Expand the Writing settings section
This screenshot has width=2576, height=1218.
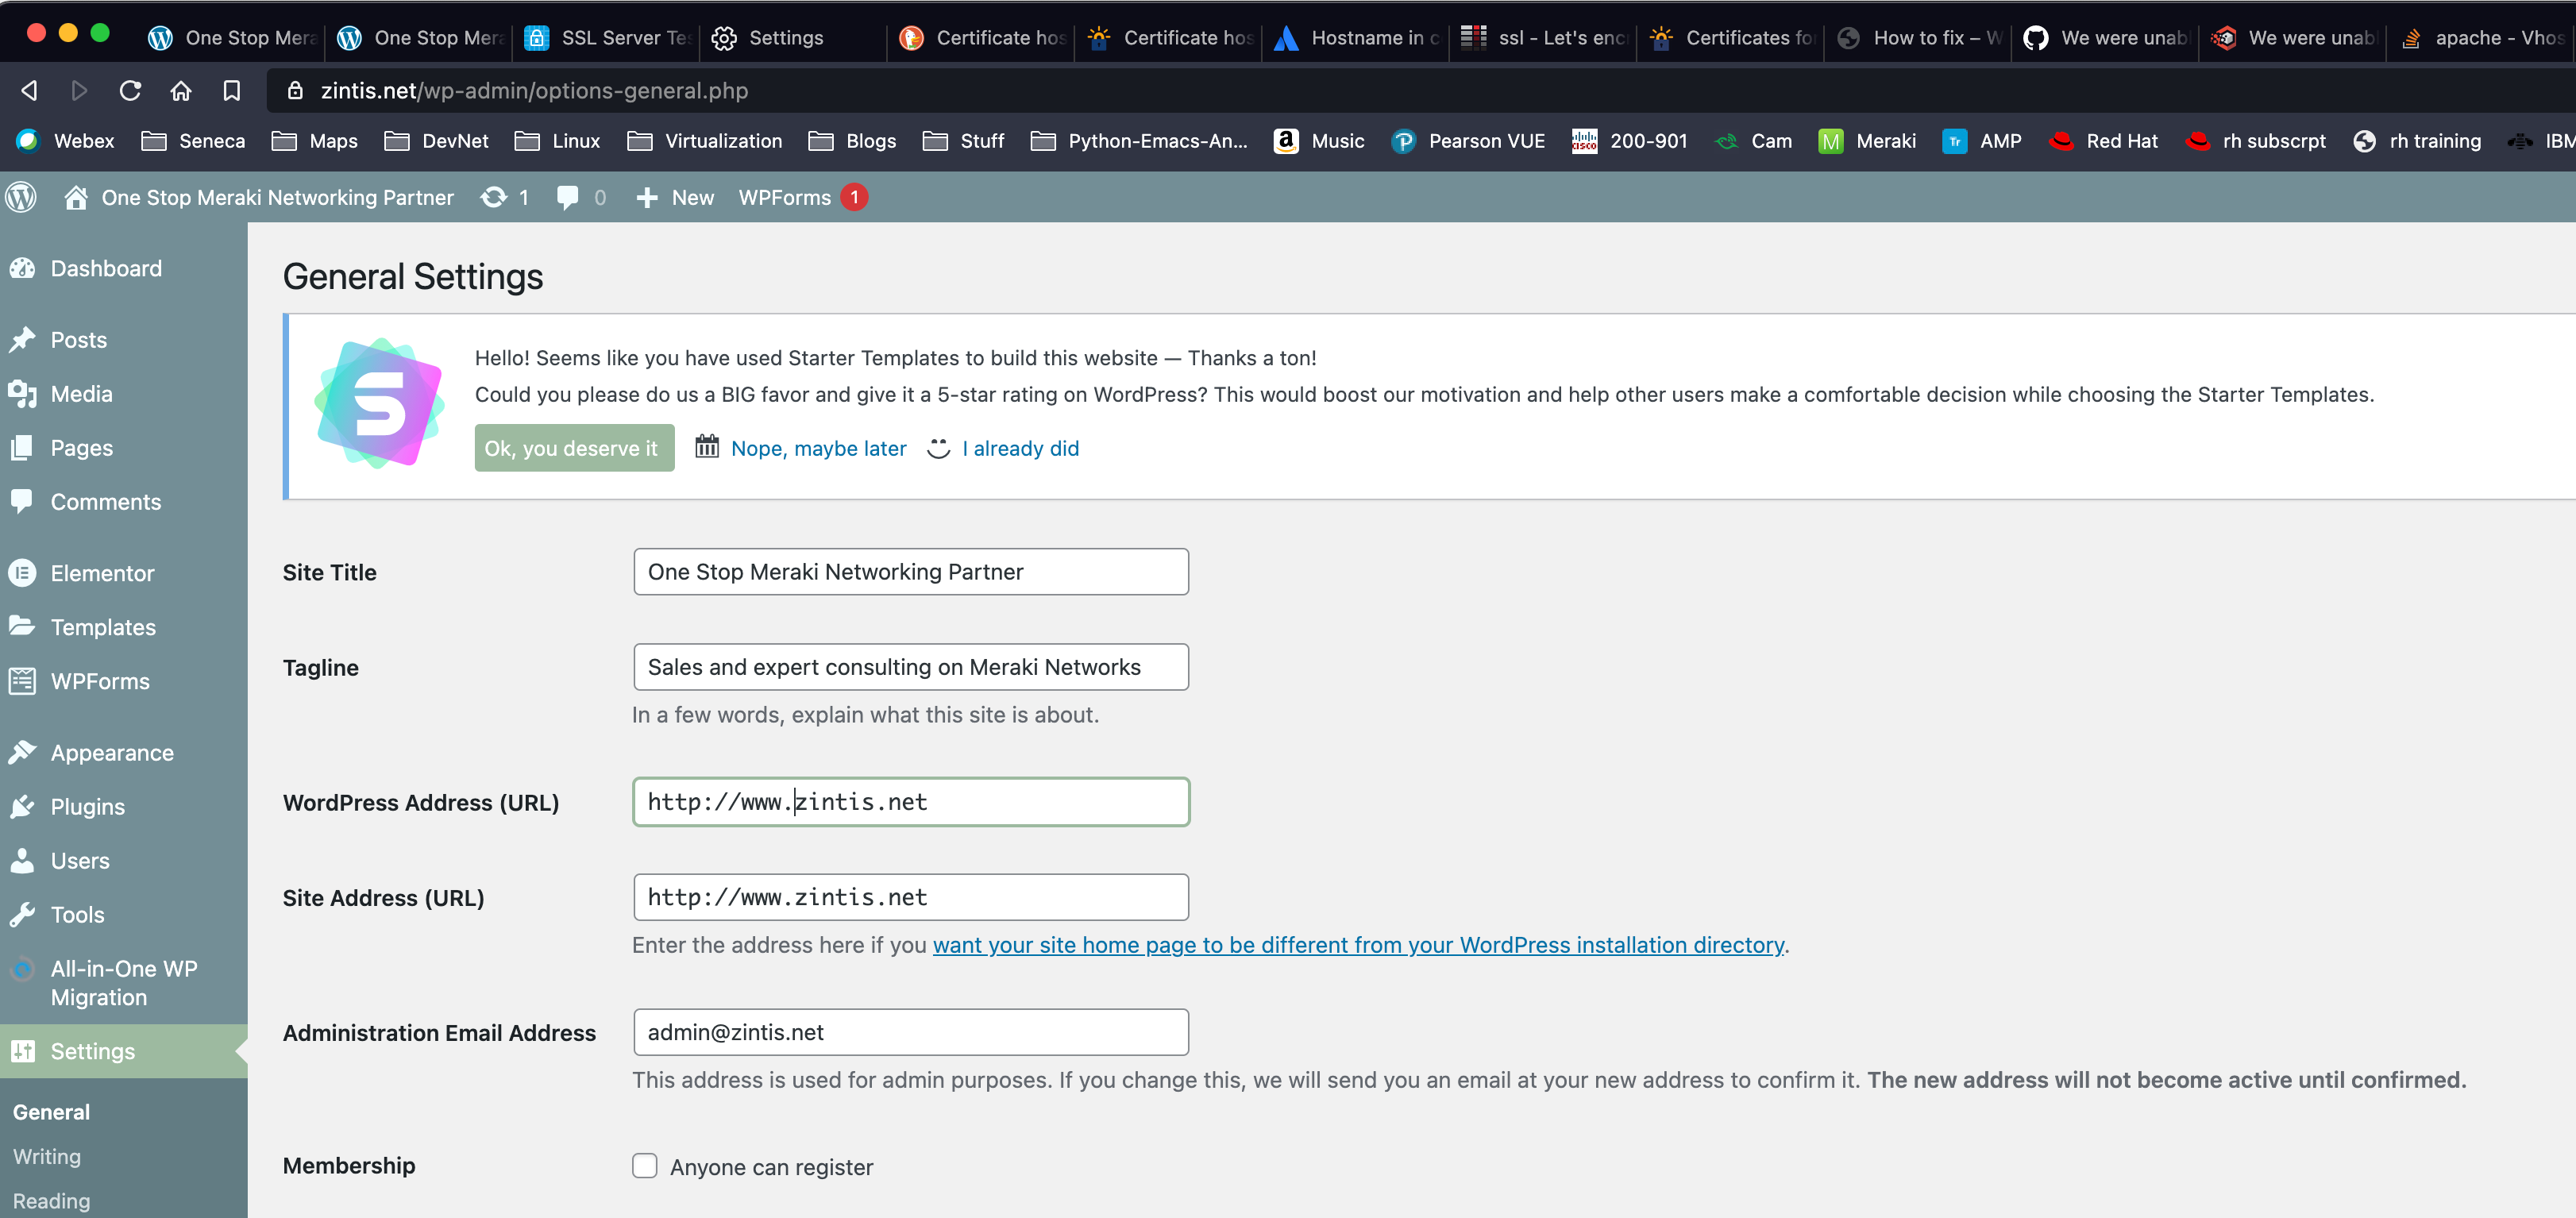coord(46,1154)
